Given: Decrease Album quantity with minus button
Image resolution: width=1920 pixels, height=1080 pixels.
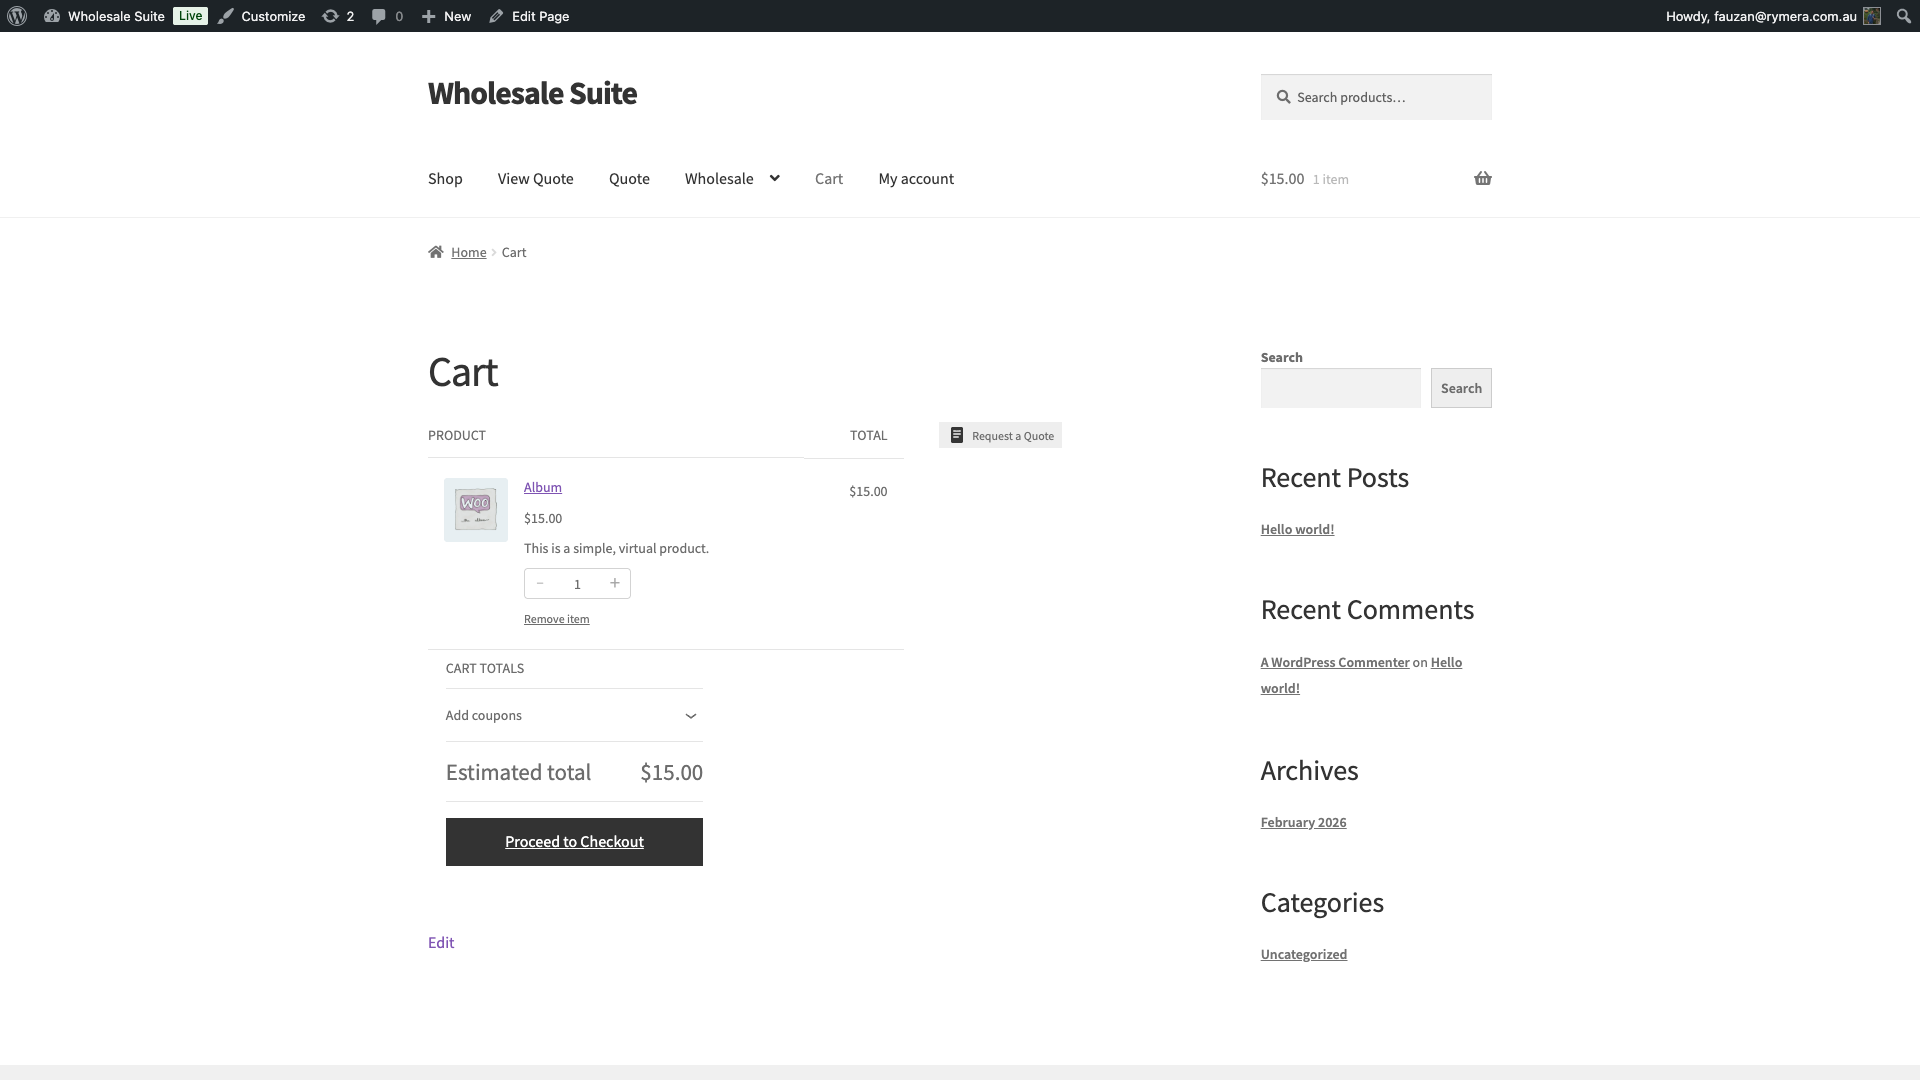Looking at the screenshot, I should (540, 583).
